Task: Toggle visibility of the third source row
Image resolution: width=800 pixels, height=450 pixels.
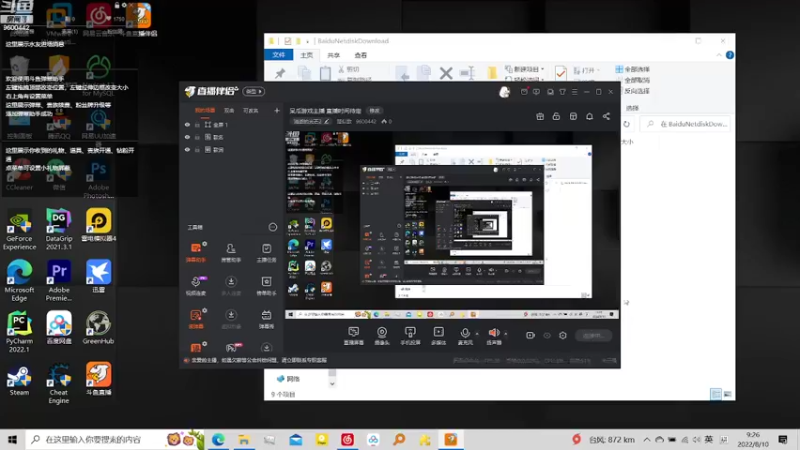Action: pyautogui.click(x=187, y=150)
